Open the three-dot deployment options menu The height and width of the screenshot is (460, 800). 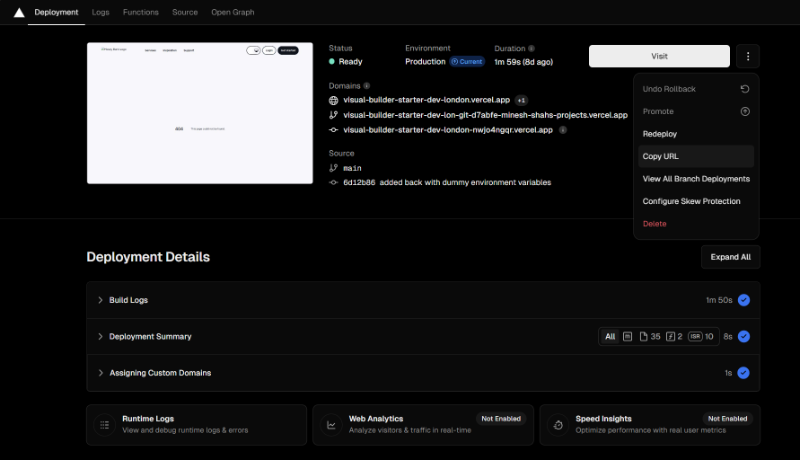(747, 56)
